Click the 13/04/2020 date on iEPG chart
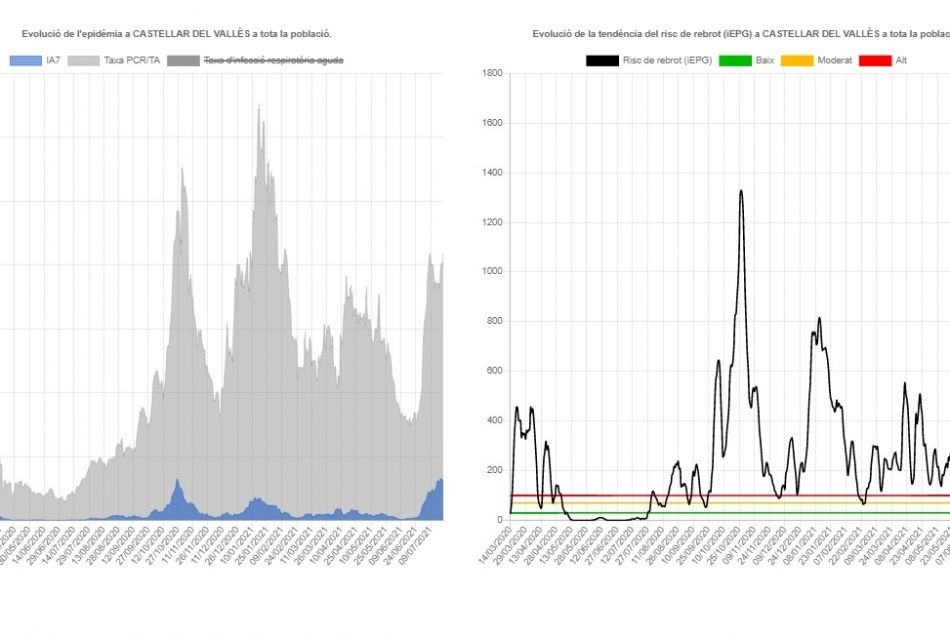 tap(525, 544)
